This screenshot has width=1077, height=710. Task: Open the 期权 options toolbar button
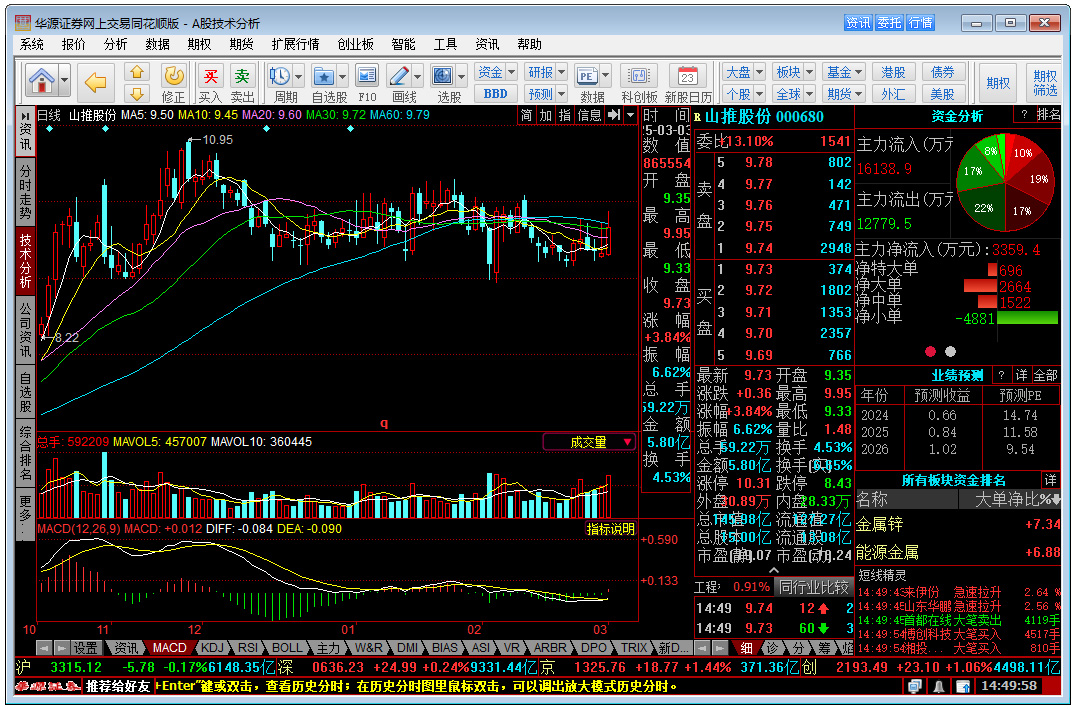(998, 83)
